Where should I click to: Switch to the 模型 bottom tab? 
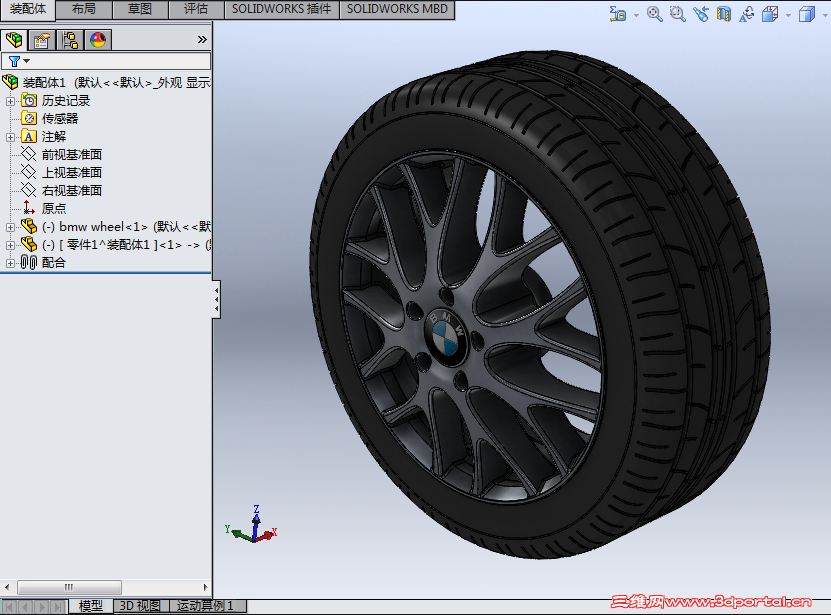(x=91, y=605)
